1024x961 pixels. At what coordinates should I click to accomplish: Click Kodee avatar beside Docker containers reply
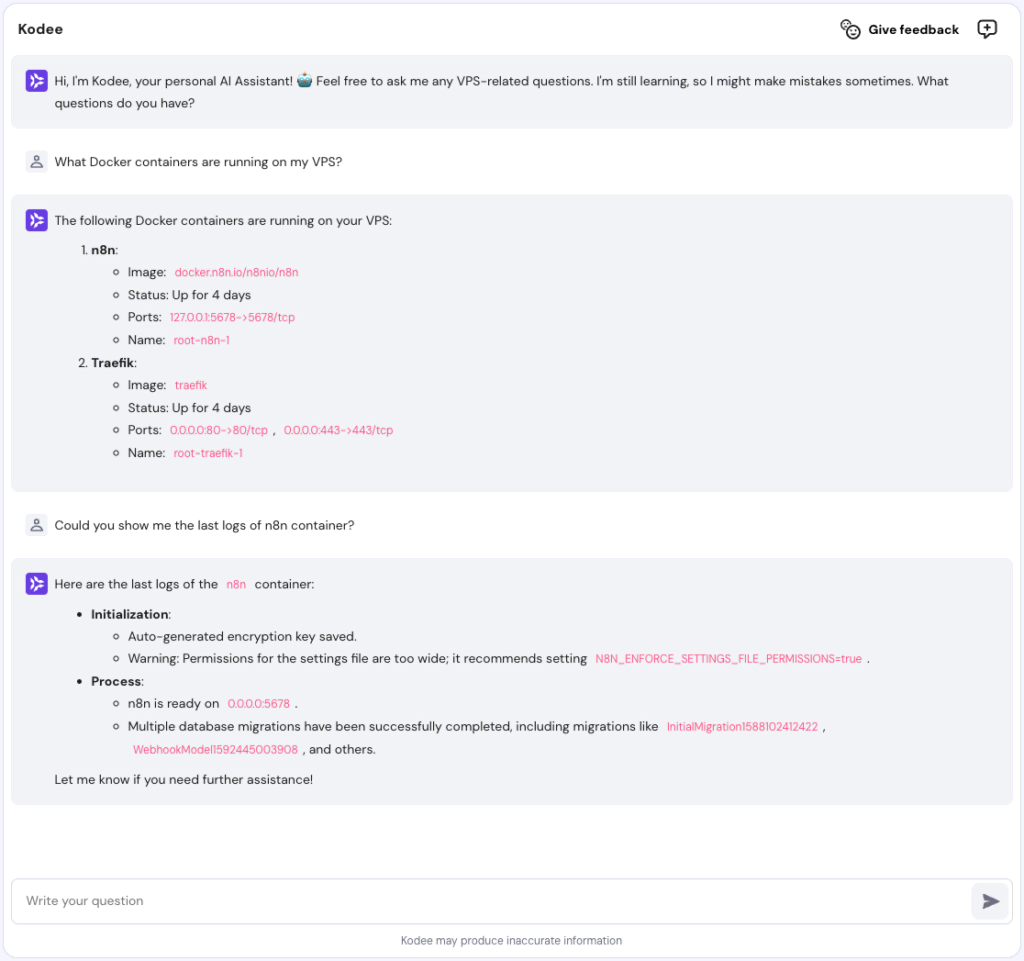37,221
